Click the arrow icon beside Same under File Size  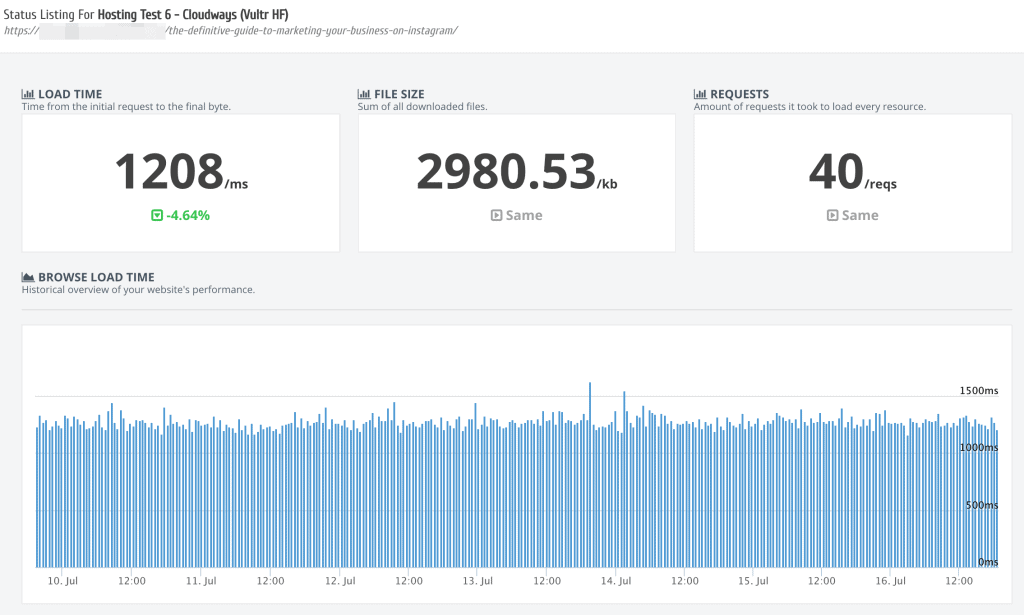(496, 215)
